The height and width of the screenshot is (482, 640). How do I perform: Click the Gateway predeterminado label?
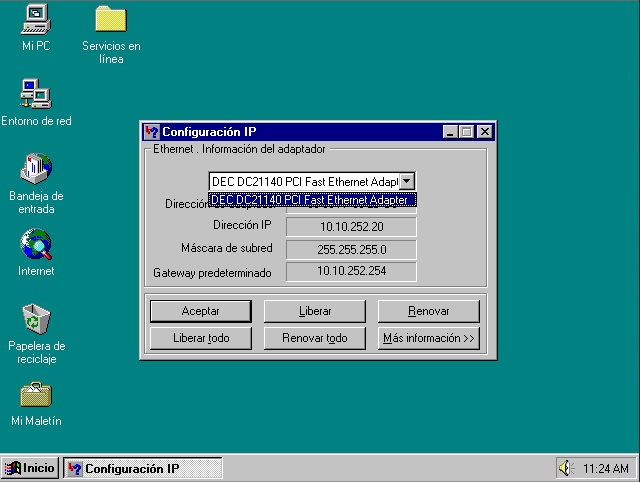[x=212, y=273]
